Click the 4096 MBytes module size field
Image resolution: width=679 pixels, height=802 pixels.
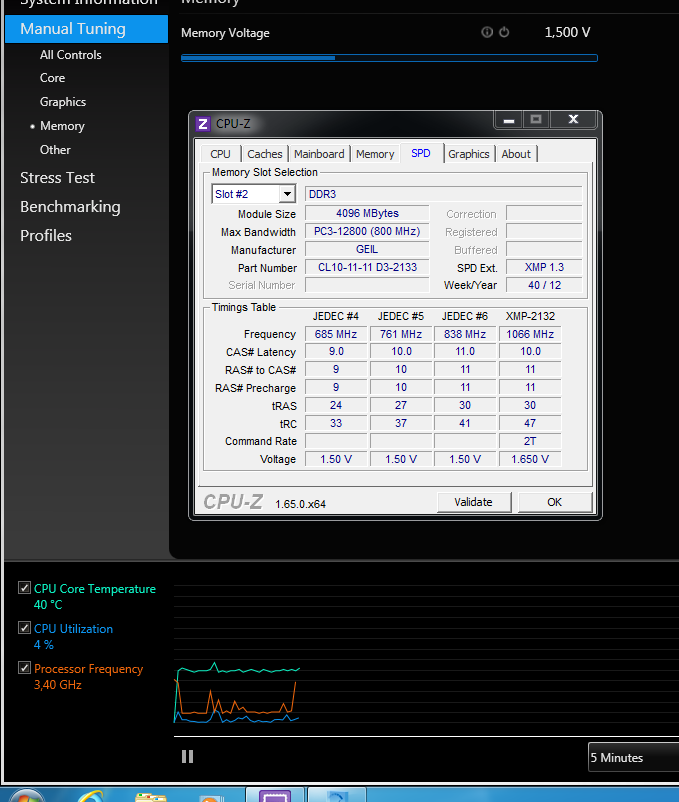tap(367, 213)
